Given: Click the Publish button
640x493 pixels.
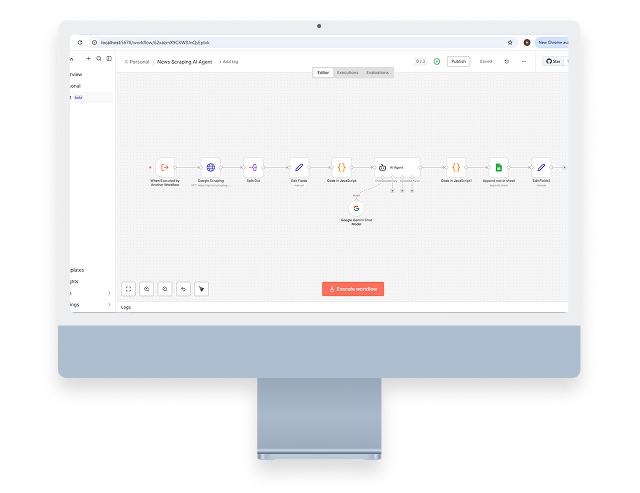Looking at the screenshot, I should tap(458, 61).
